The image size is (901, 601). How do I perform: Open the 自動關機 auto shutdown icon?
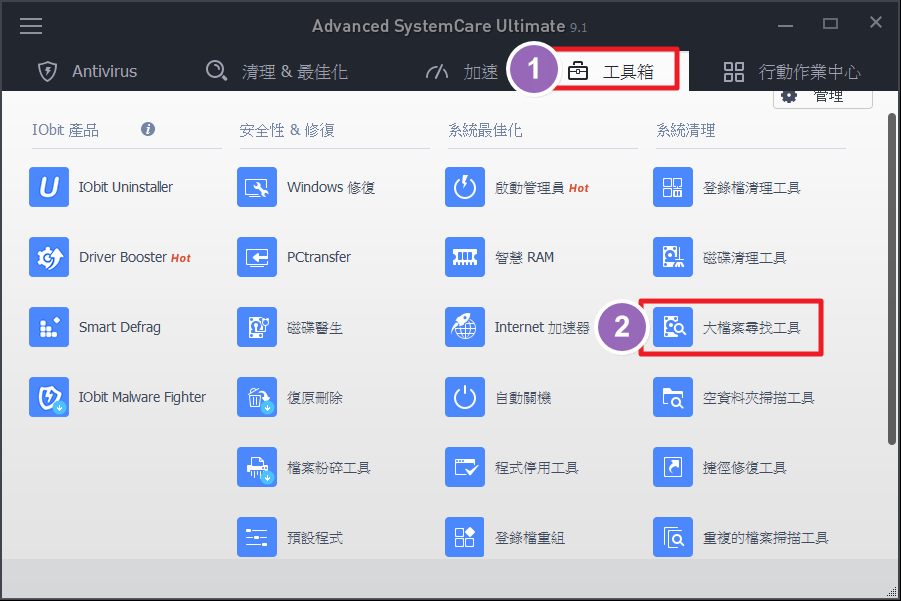(465, 398)
